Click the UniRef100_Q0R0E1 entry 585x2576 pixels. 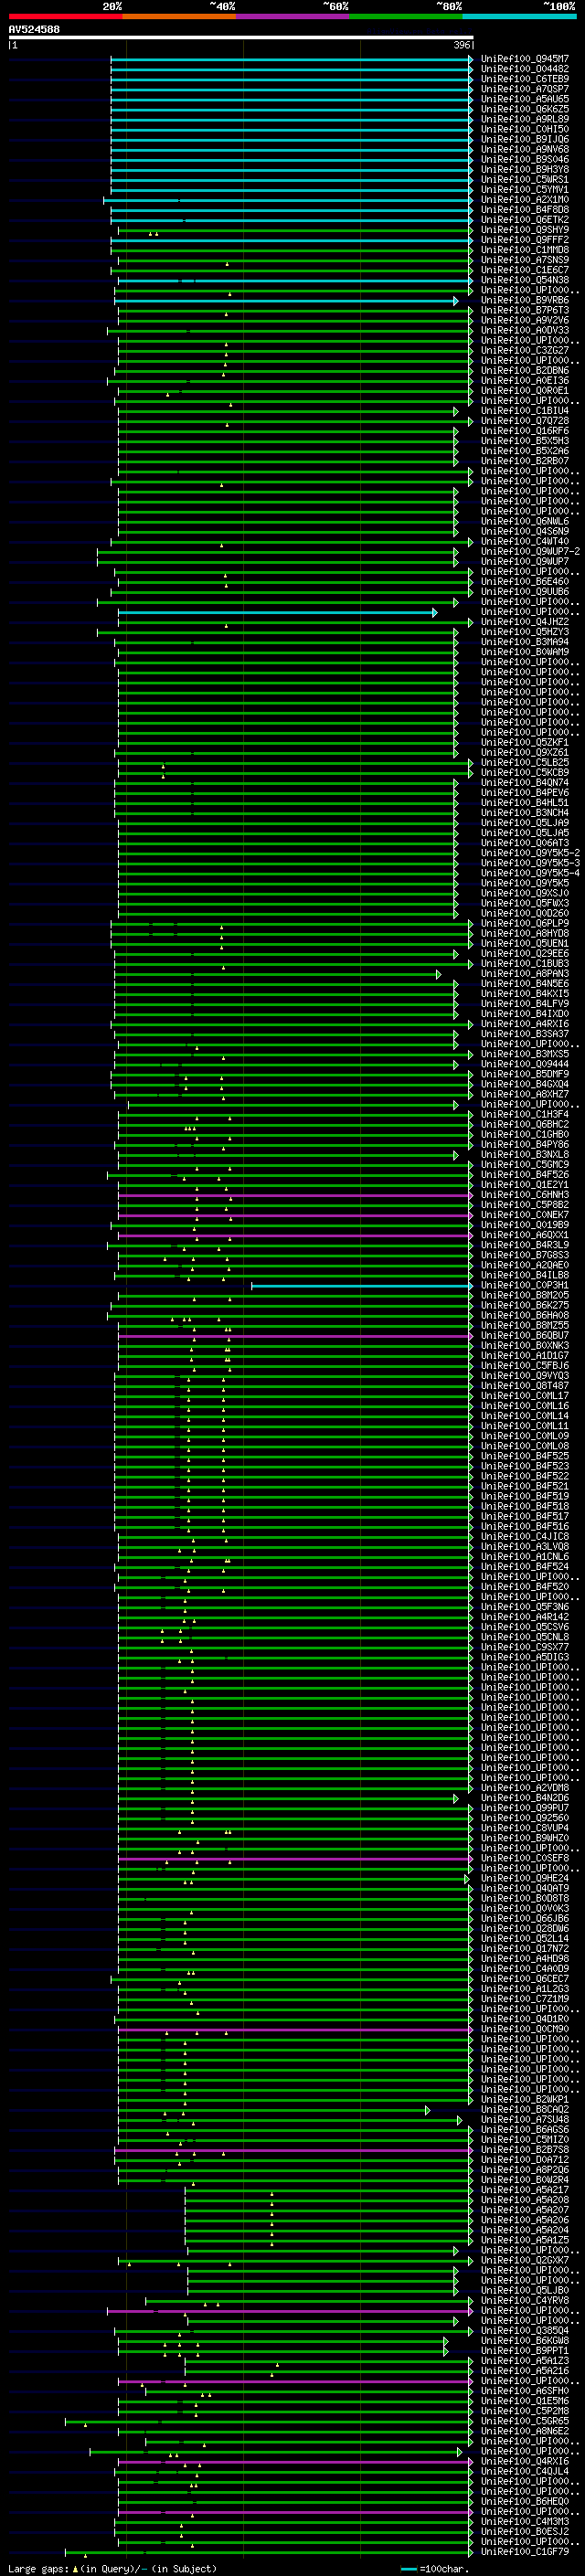coord(525,391)
